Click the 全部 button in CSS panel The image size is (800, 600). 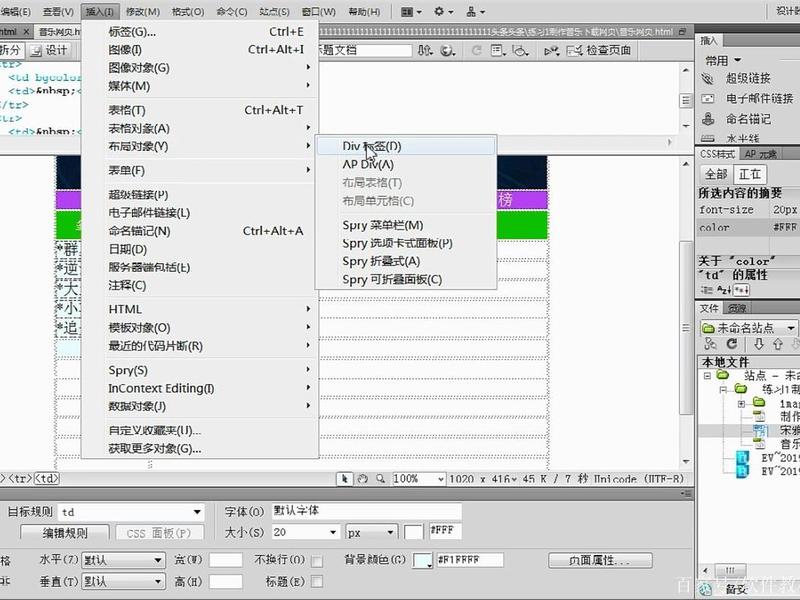point(716,174)
